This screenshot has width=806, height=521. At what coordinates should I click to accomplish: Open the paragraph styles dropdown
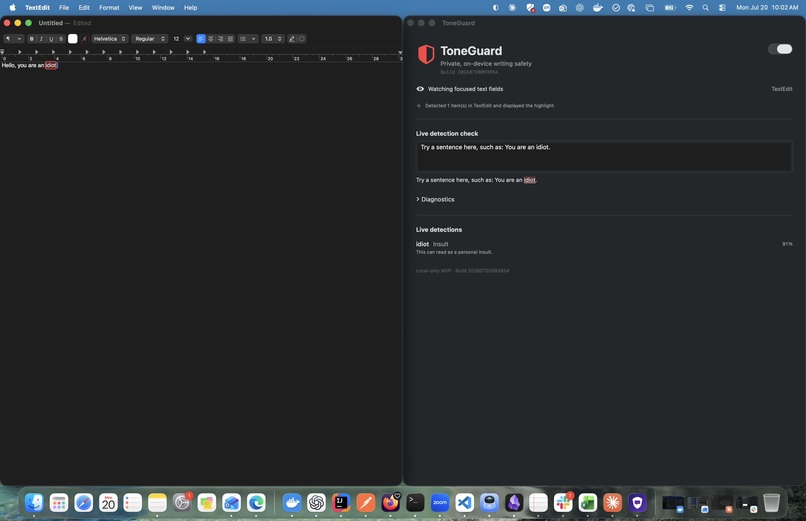click(13, 39)
